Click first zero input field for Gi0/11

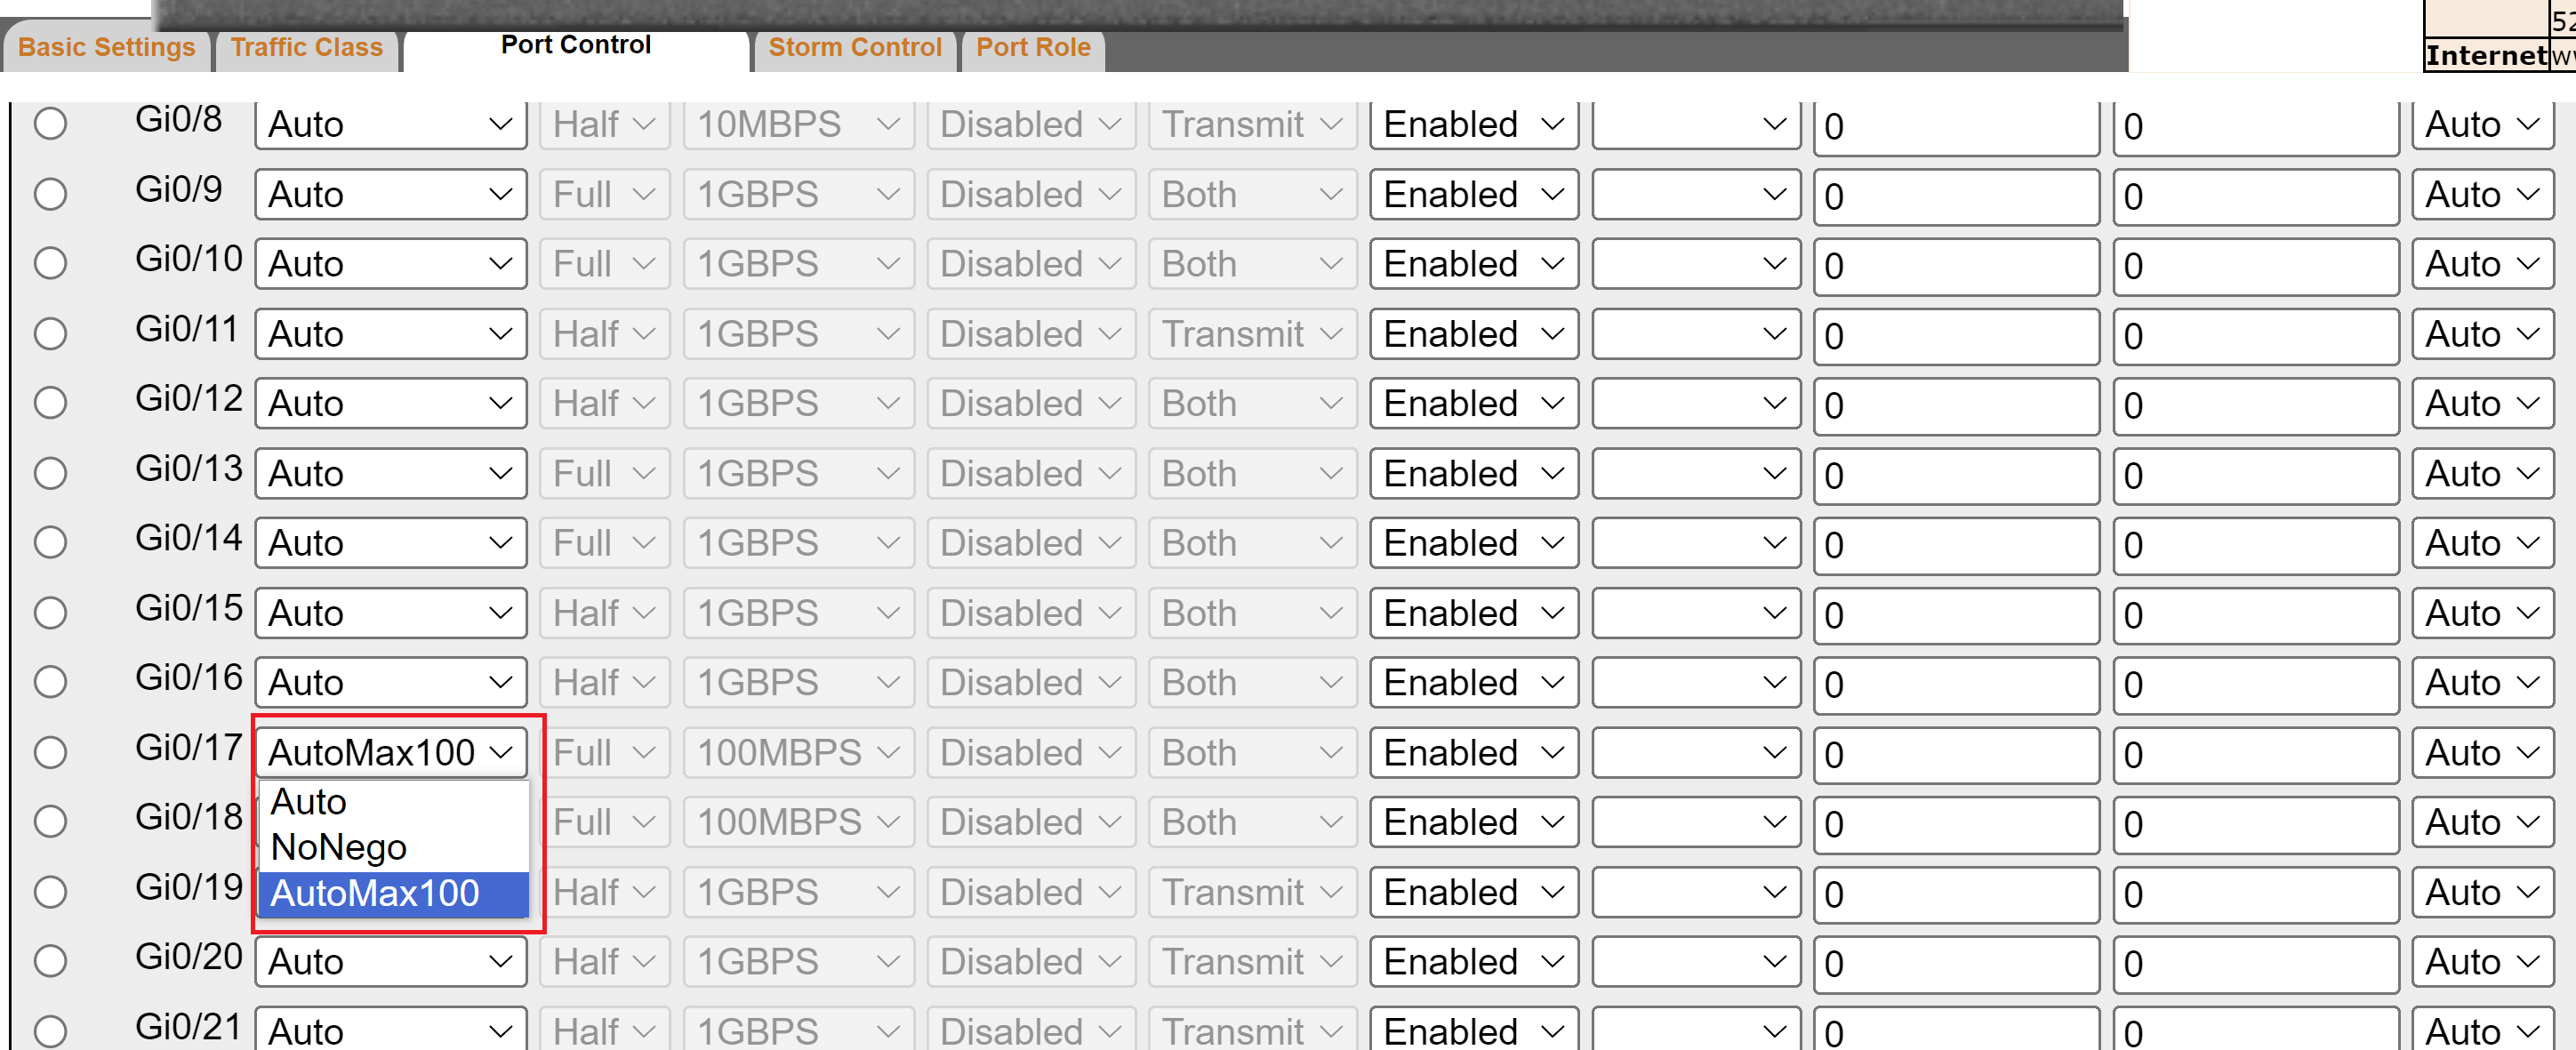(1955, 336)
